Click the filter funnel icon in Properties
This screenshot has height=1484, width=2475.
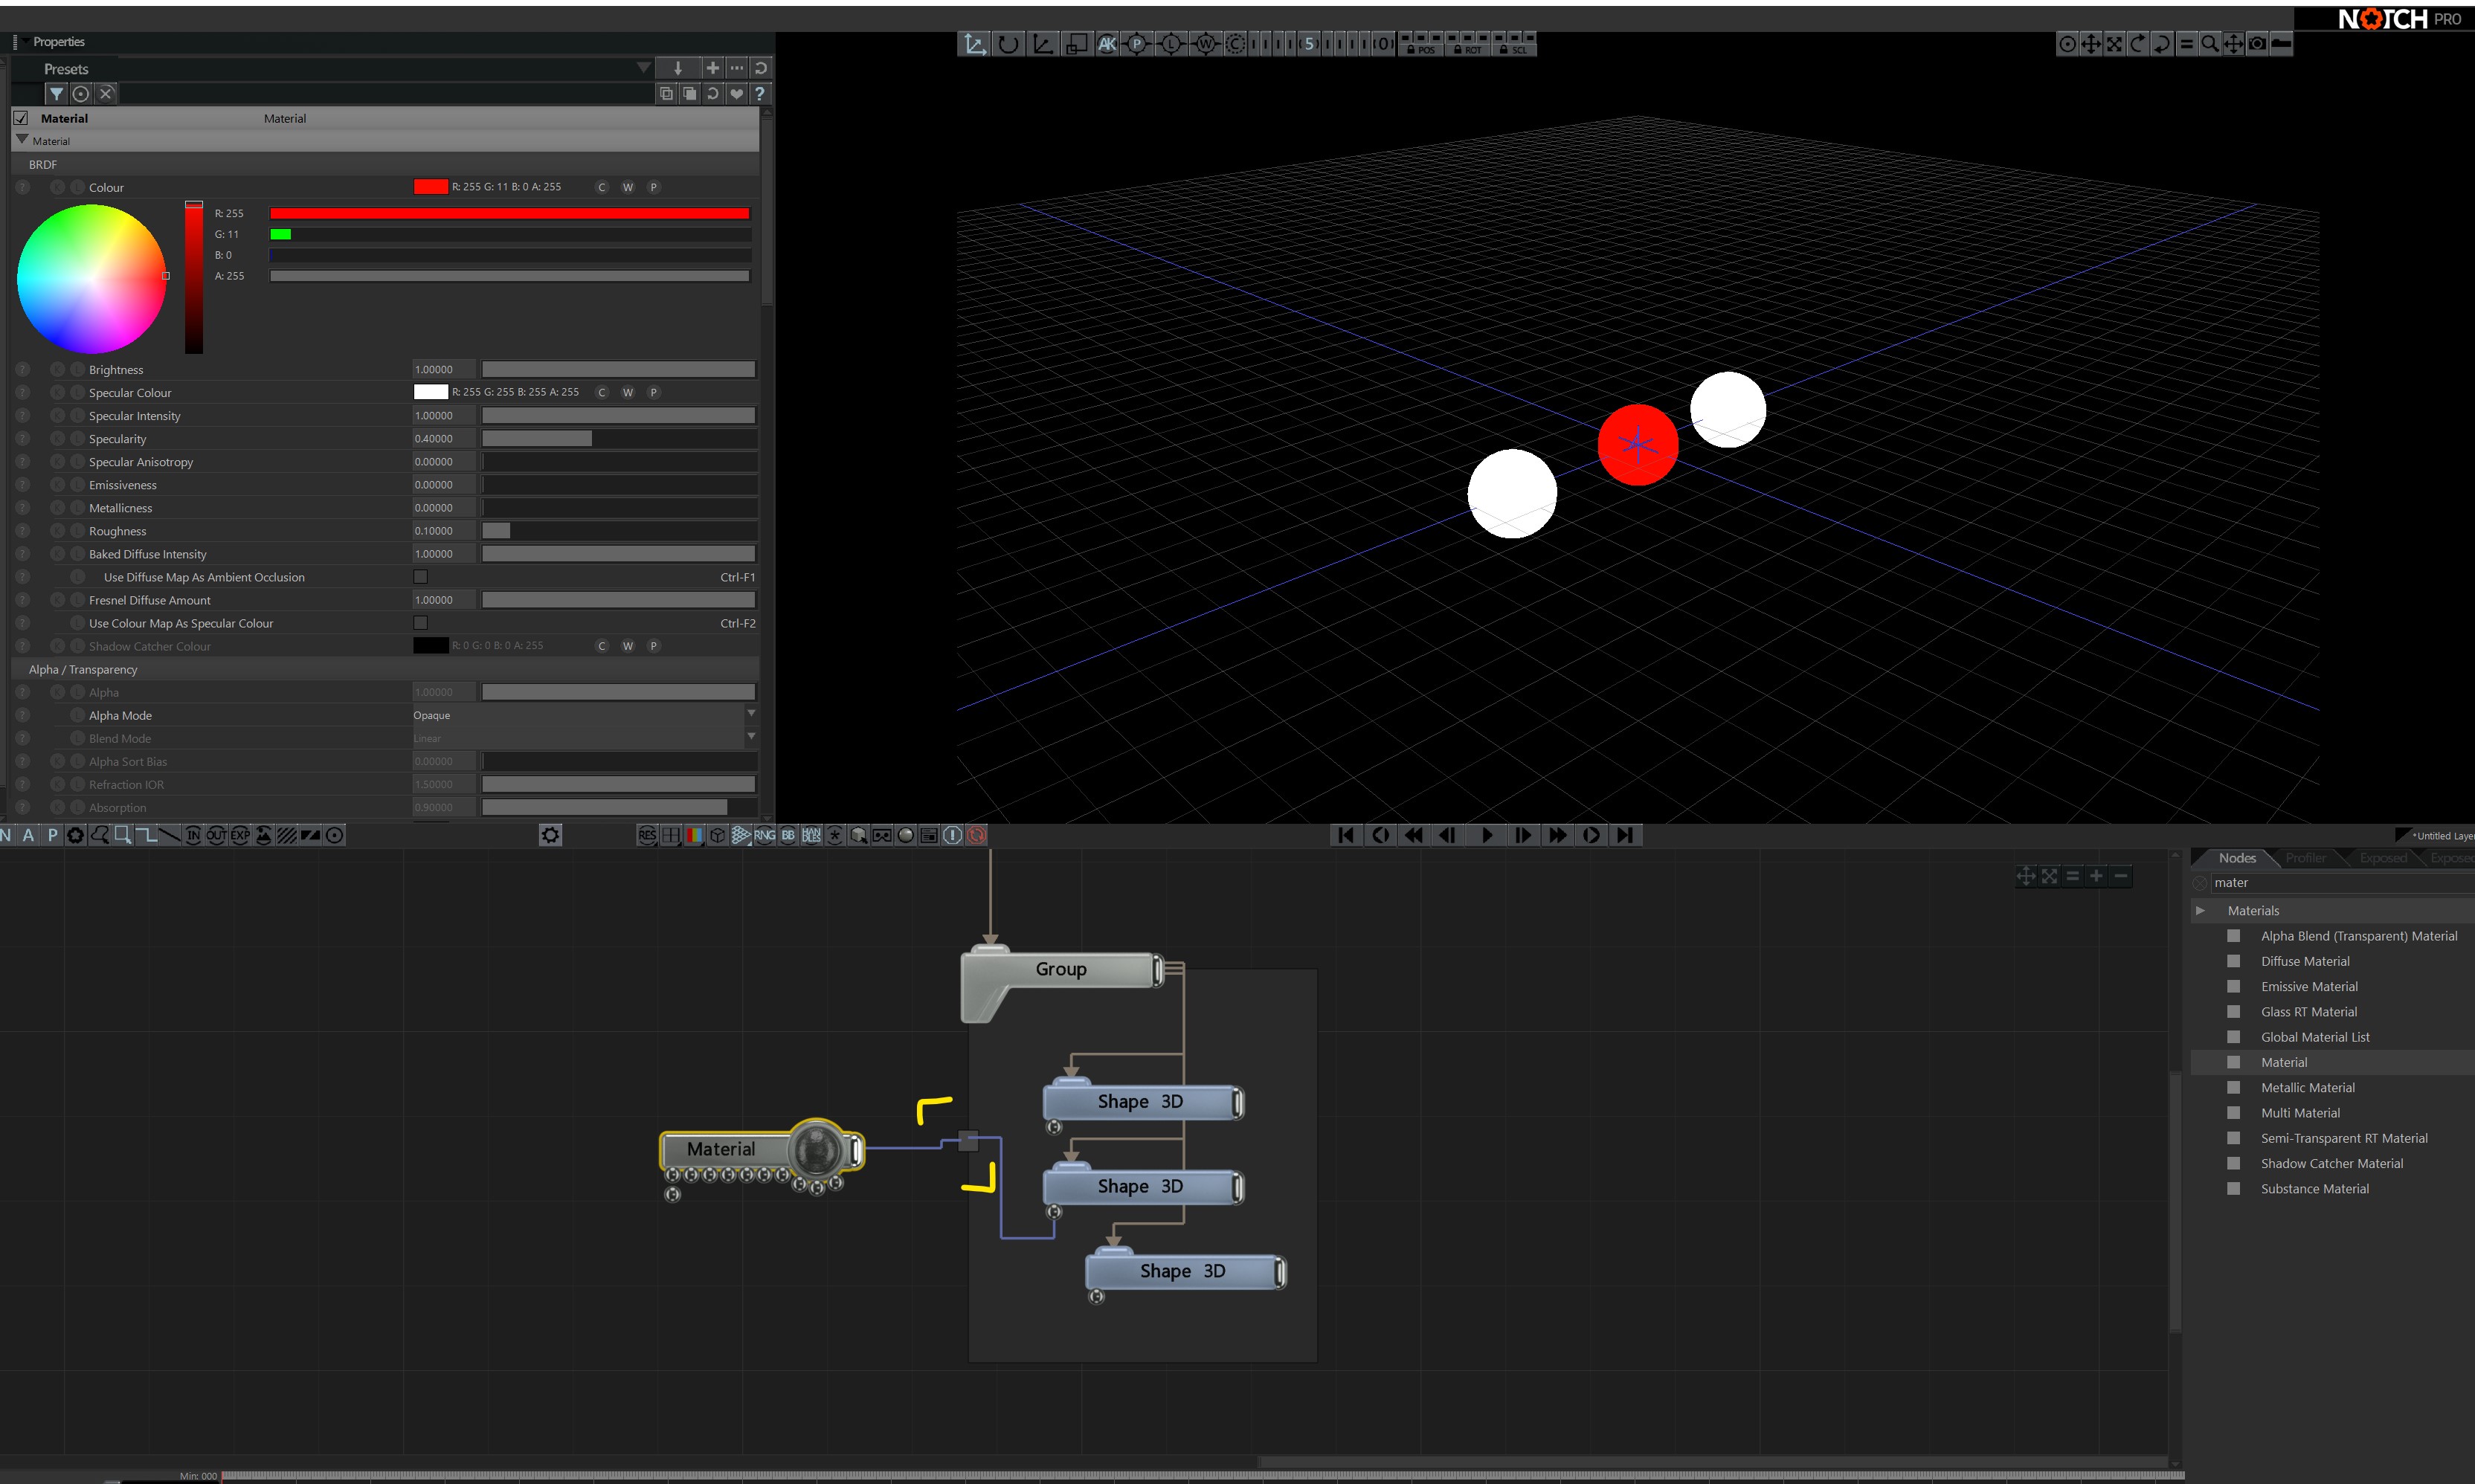pos(57,94)
